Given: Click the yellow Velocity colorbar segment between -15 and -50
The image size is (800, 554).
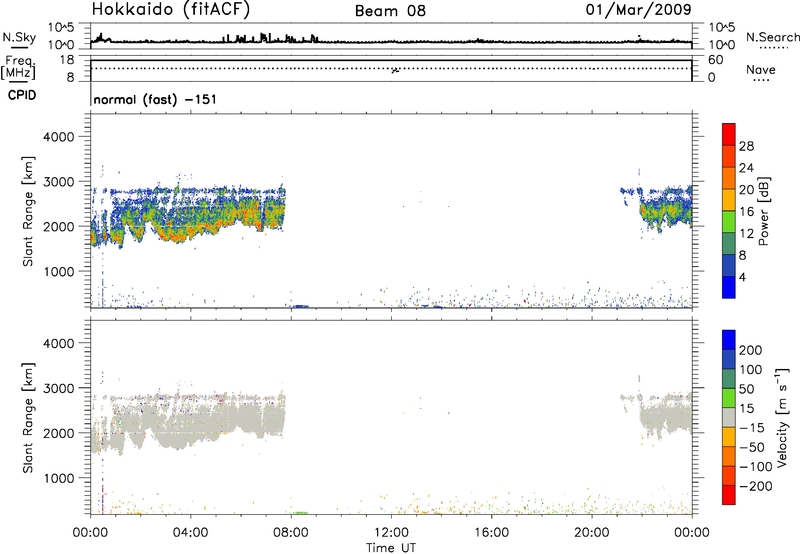Looking at the screenshot, I should (x=729, y=437).
